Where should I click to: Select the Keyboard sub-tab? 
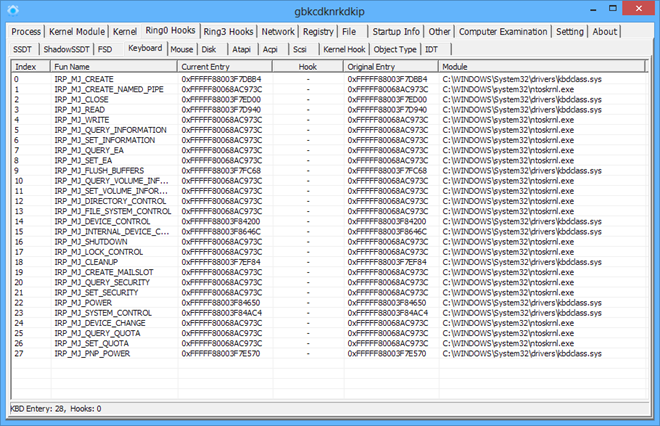145,48
